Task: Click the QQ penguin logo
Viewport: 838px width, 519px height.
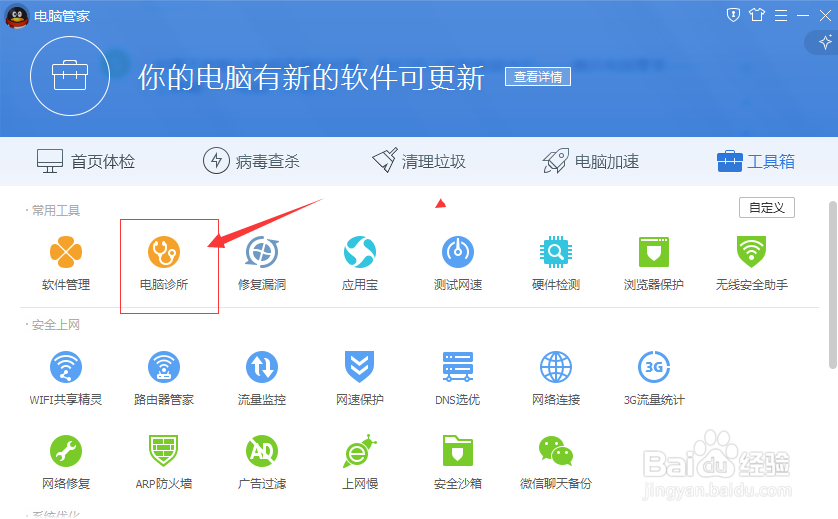Action: [x=17, y=16]
